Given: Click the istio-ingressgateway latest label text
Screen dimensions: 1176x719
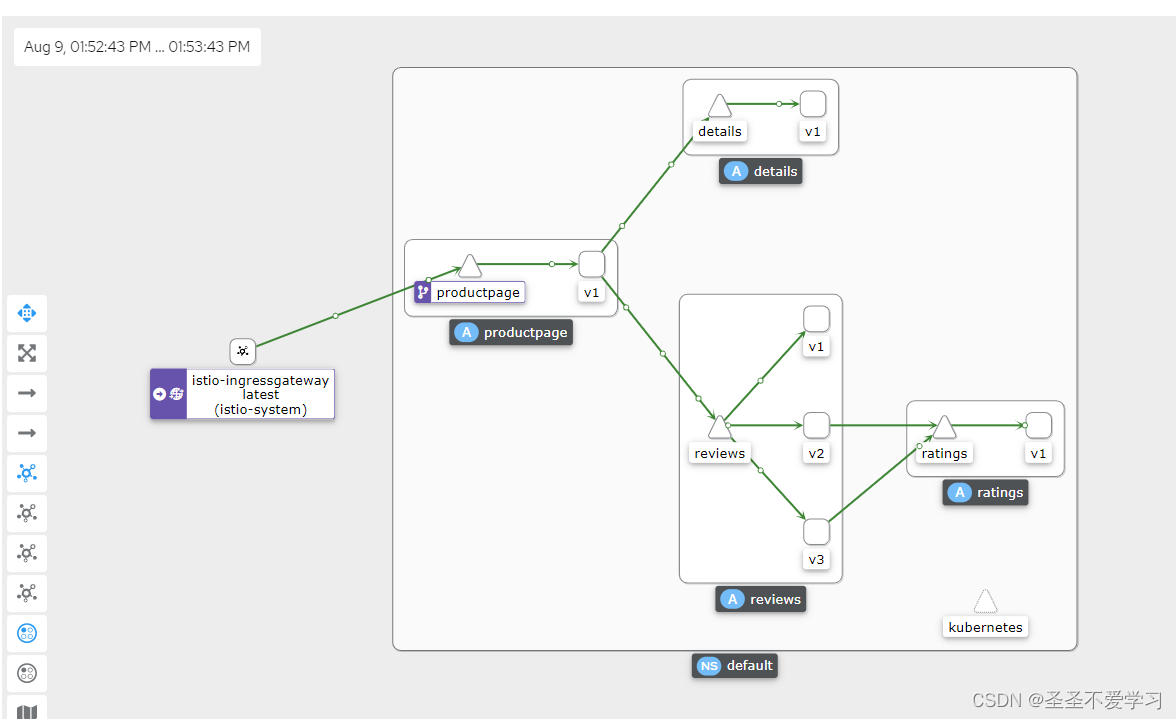Looking at the screenshot, I should click(260, 394).
